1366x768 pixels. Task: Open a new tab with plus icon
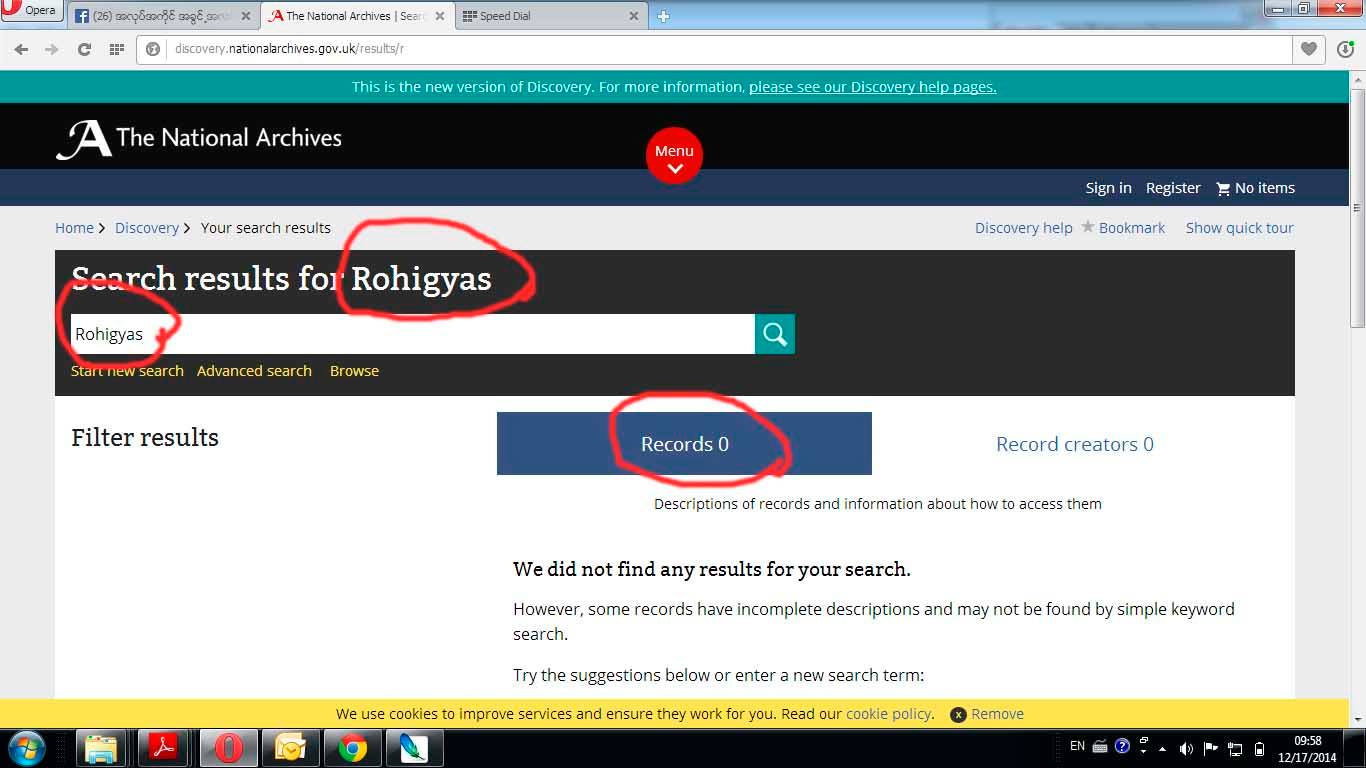pos(663,16)
